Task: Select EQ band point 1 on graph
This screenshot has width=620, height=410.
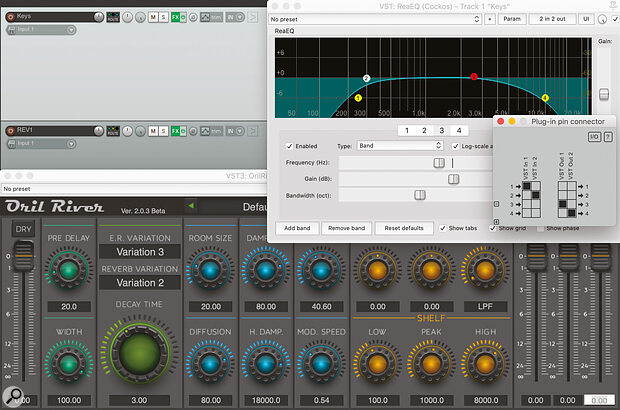Action: (x=358, y=98)
